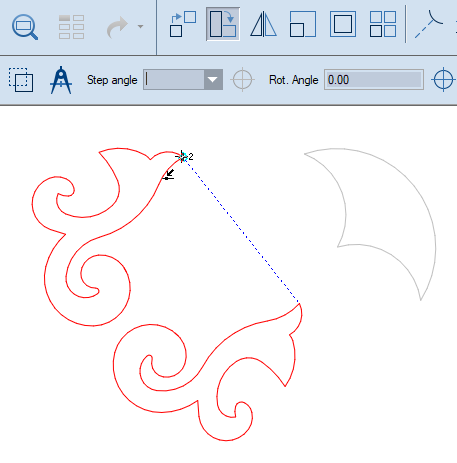This screenshot has width=457, height=463.
Task: Open the array four-squares tool
Action: [x=383, y=24]
